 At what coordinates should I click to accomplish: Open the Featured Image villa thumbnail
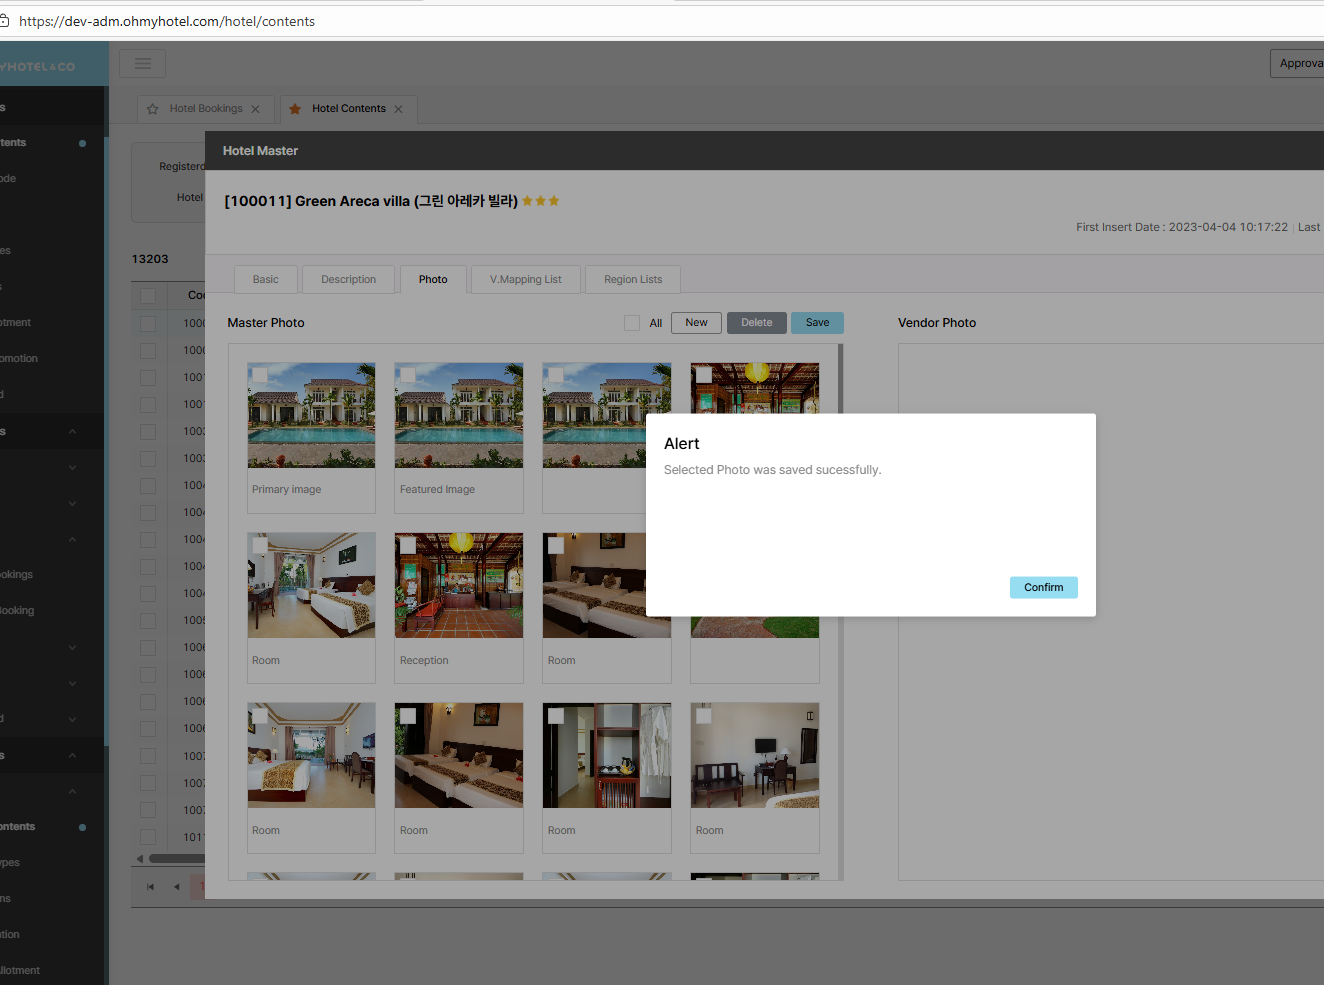(459, 415)
